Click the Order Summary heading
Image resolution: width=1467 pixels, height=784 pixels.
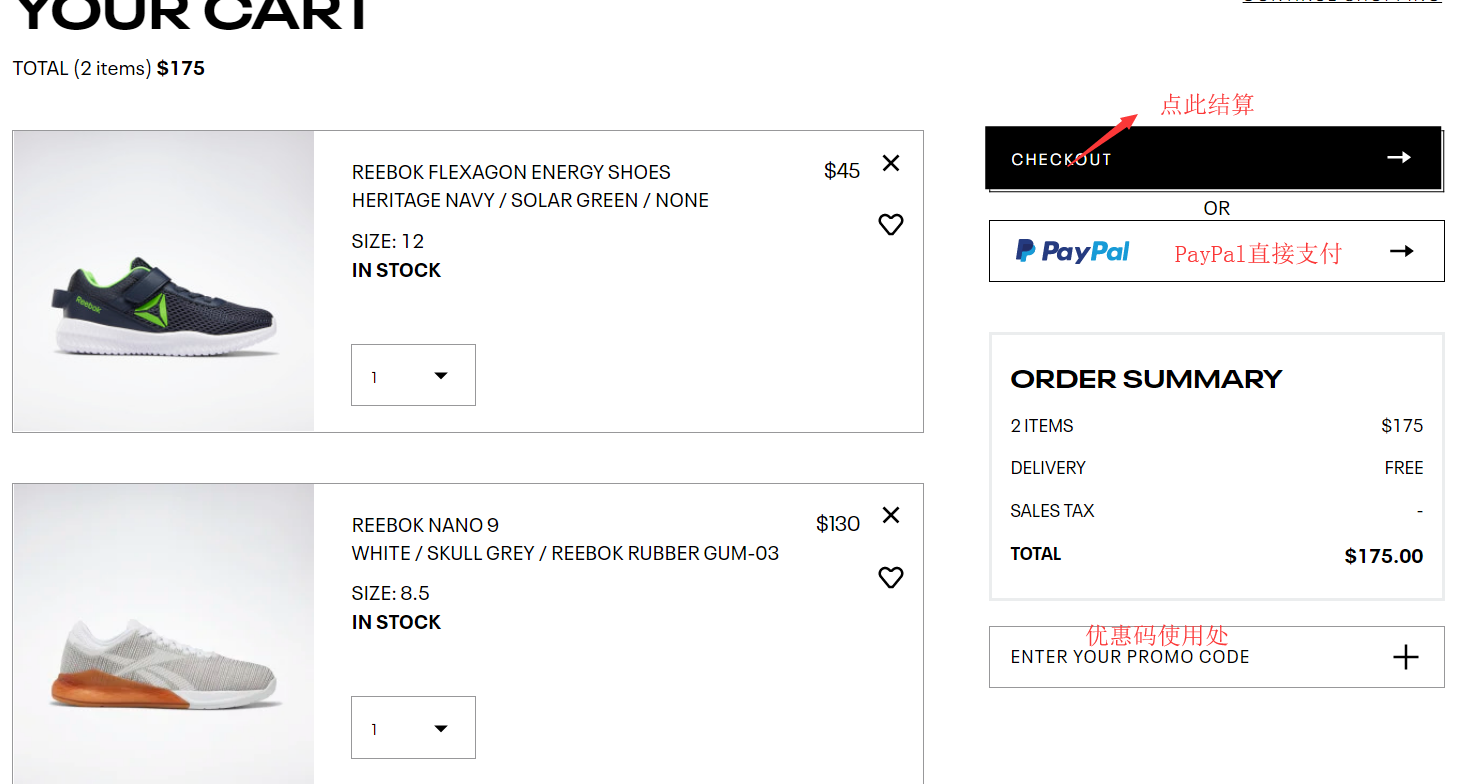tap(1146, 379)
